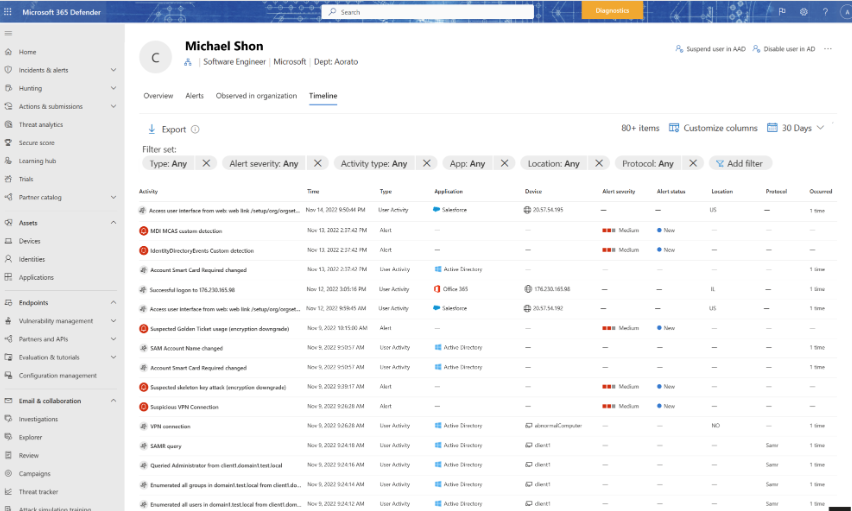Click the Campaigns target icon
The height and width of the screenshot is (511, 852).
(x=8, y=473)
